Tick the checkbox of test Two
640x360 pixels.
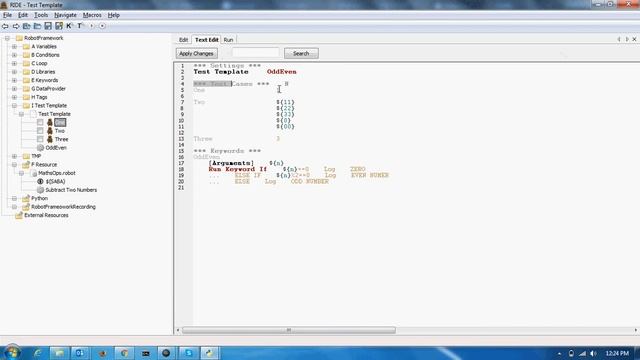click(40, 131)
